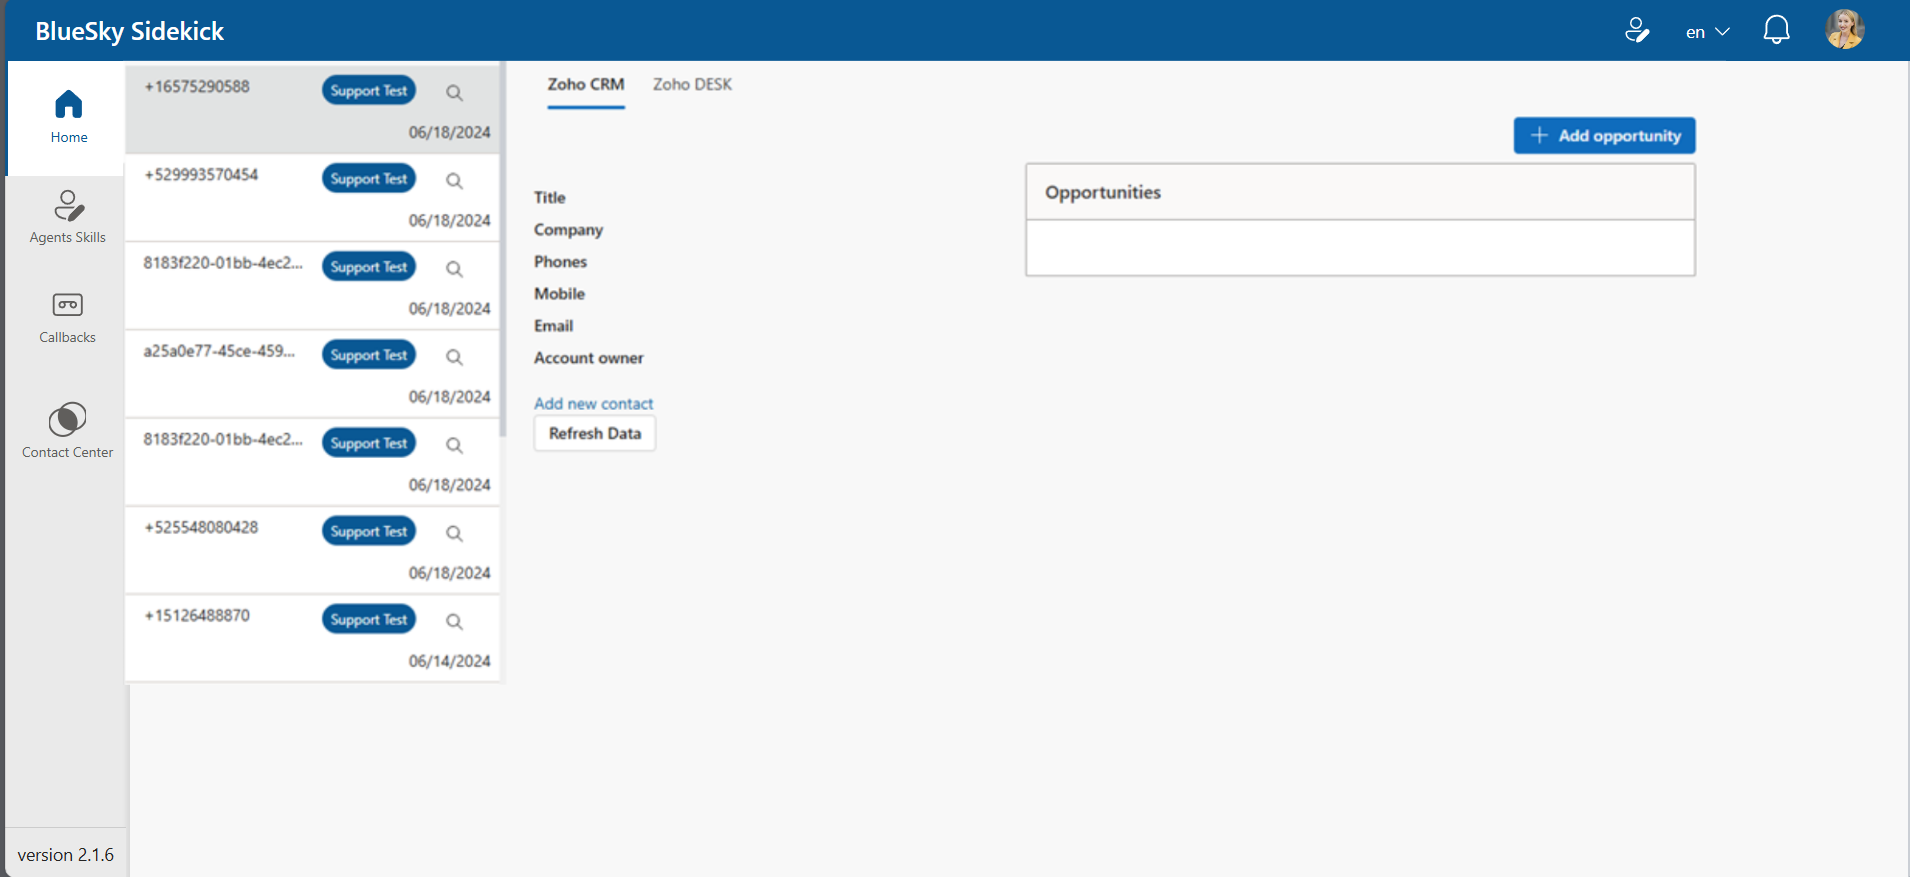The width and height of the screenshot is (1910, 877).
Task: Search contact for +529993570454
Action: [454, 181]
